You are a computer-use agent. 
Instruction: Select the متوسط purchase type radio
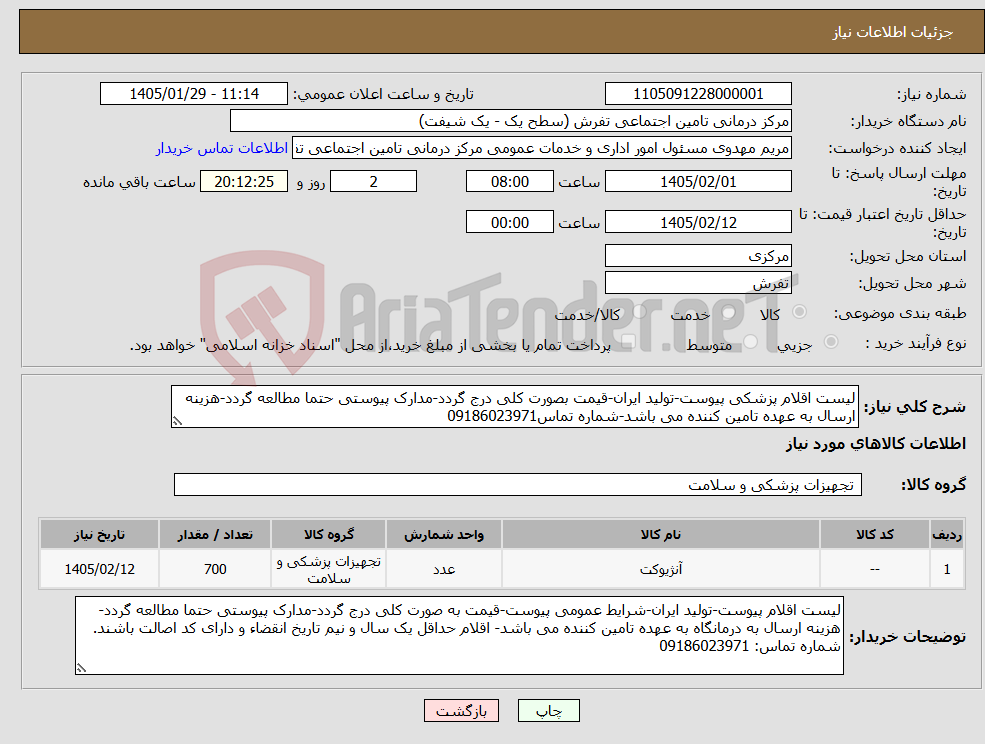(750, 342)
